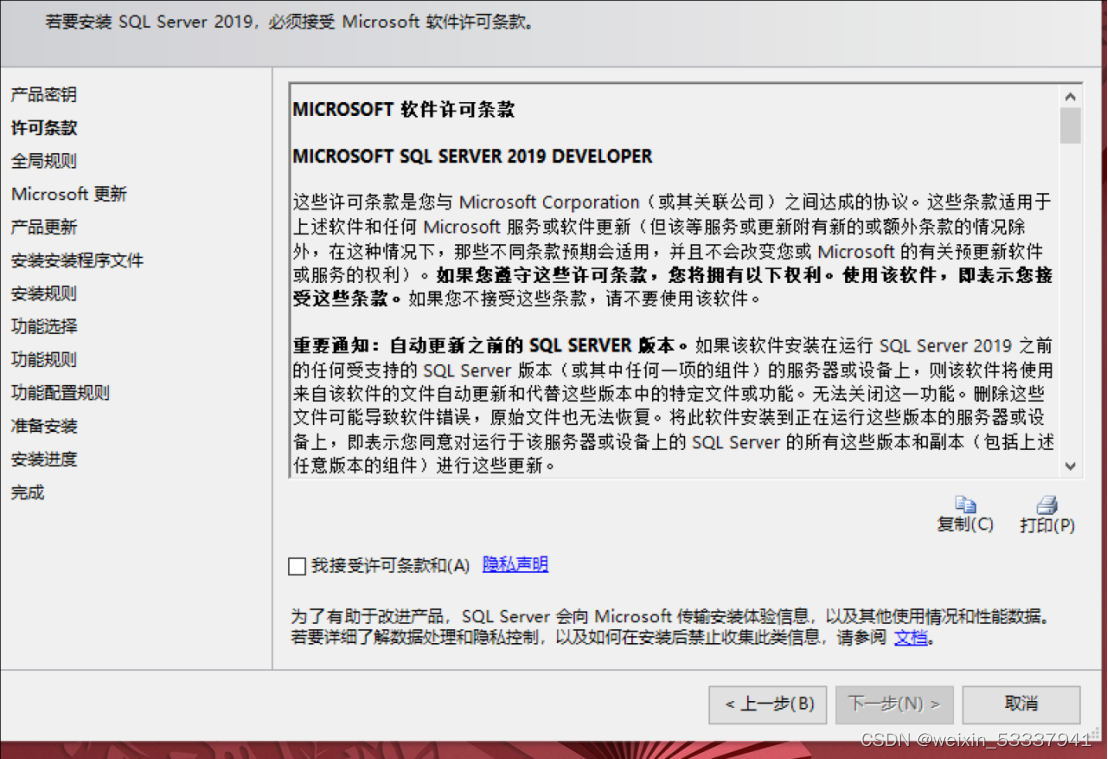Click the 取消 cancel button
This screenshot has height=759, width=1108.
1021,704
